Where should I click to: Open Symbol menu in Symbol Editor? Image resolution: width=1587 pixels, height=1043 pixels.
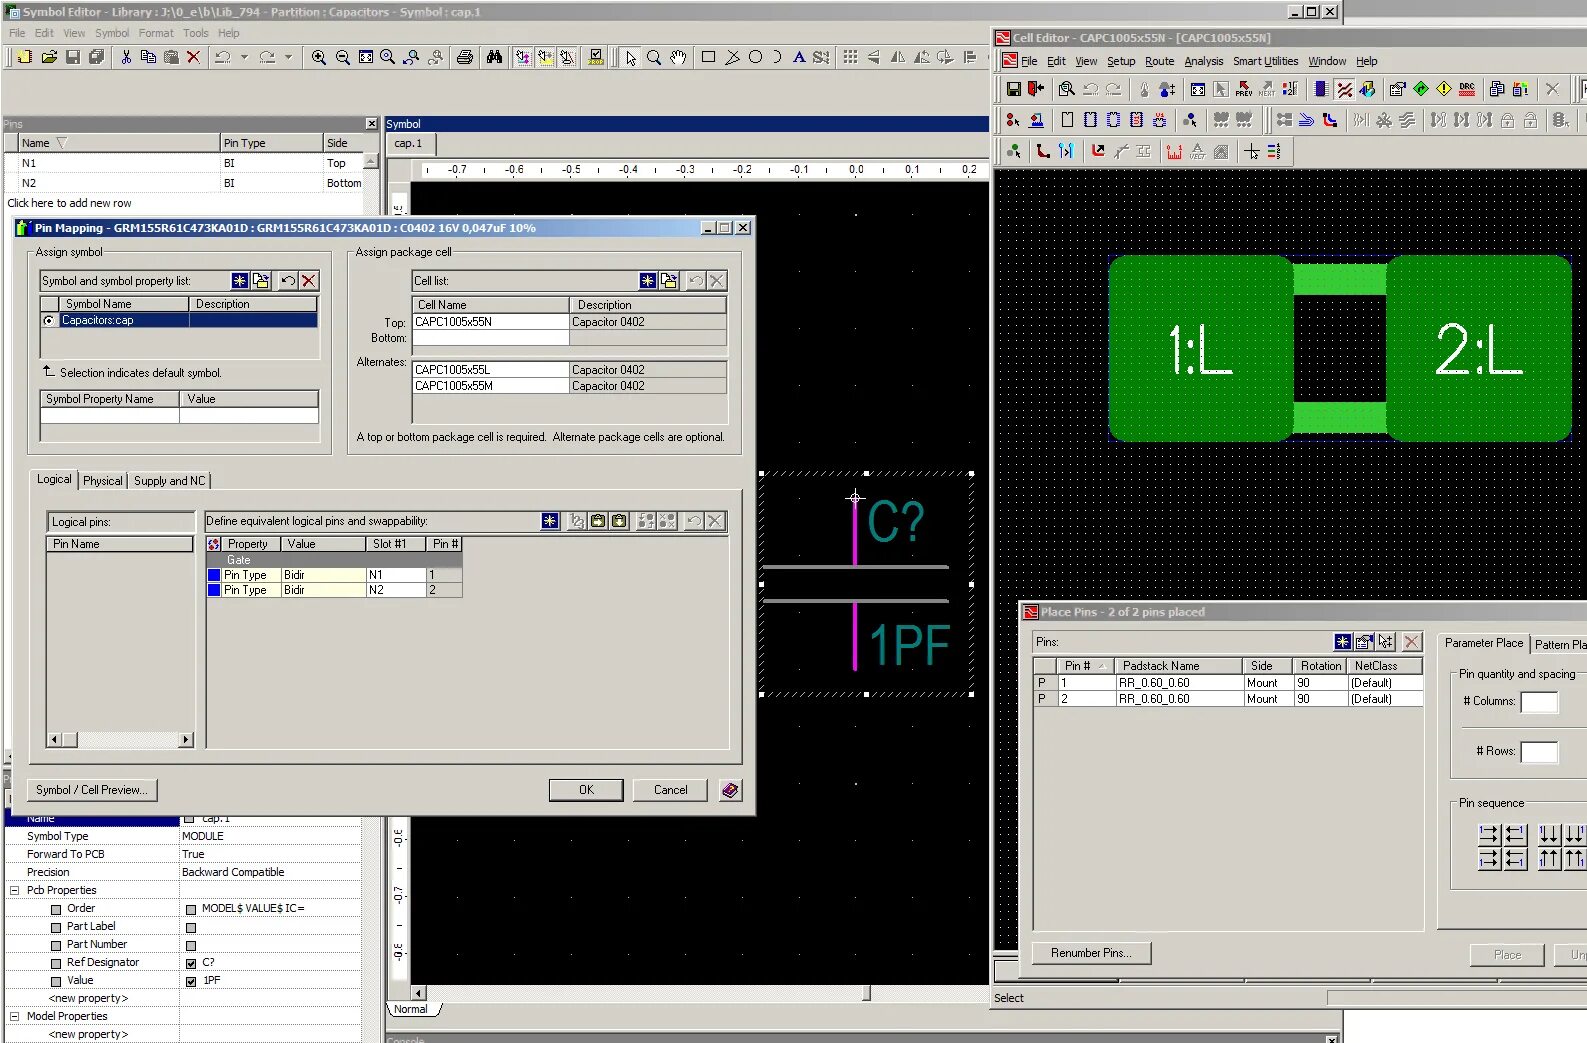(x=112, y=33)
